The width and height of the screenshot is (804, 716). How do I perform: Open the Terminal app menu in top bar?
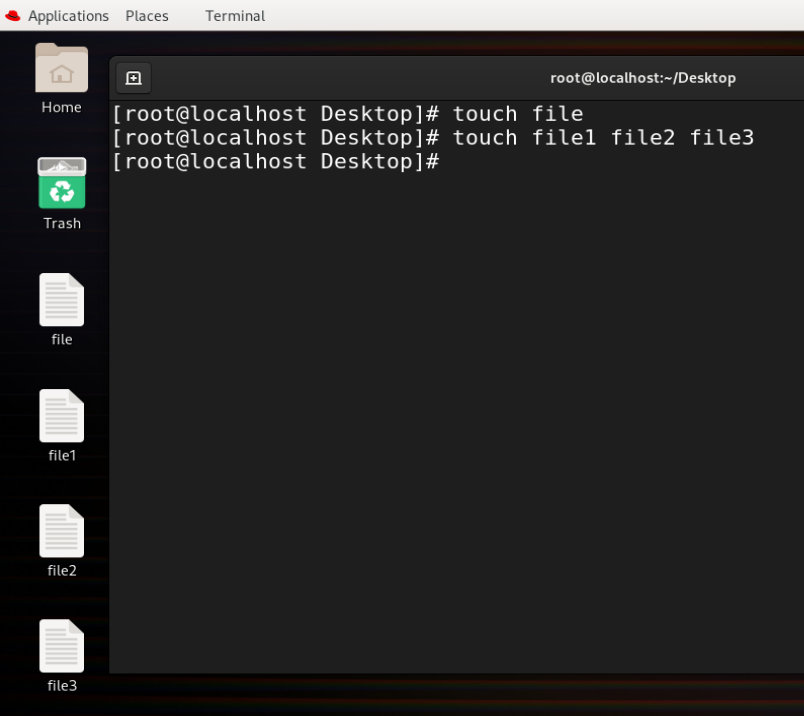[x=235, y=16]
